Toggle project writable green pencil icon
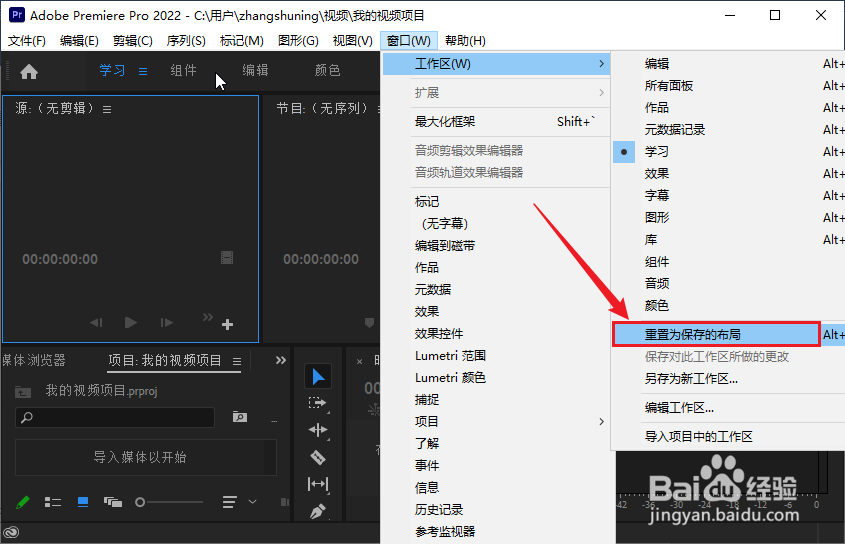This screenshot has height=544, width=845. (x=23, y=502)
